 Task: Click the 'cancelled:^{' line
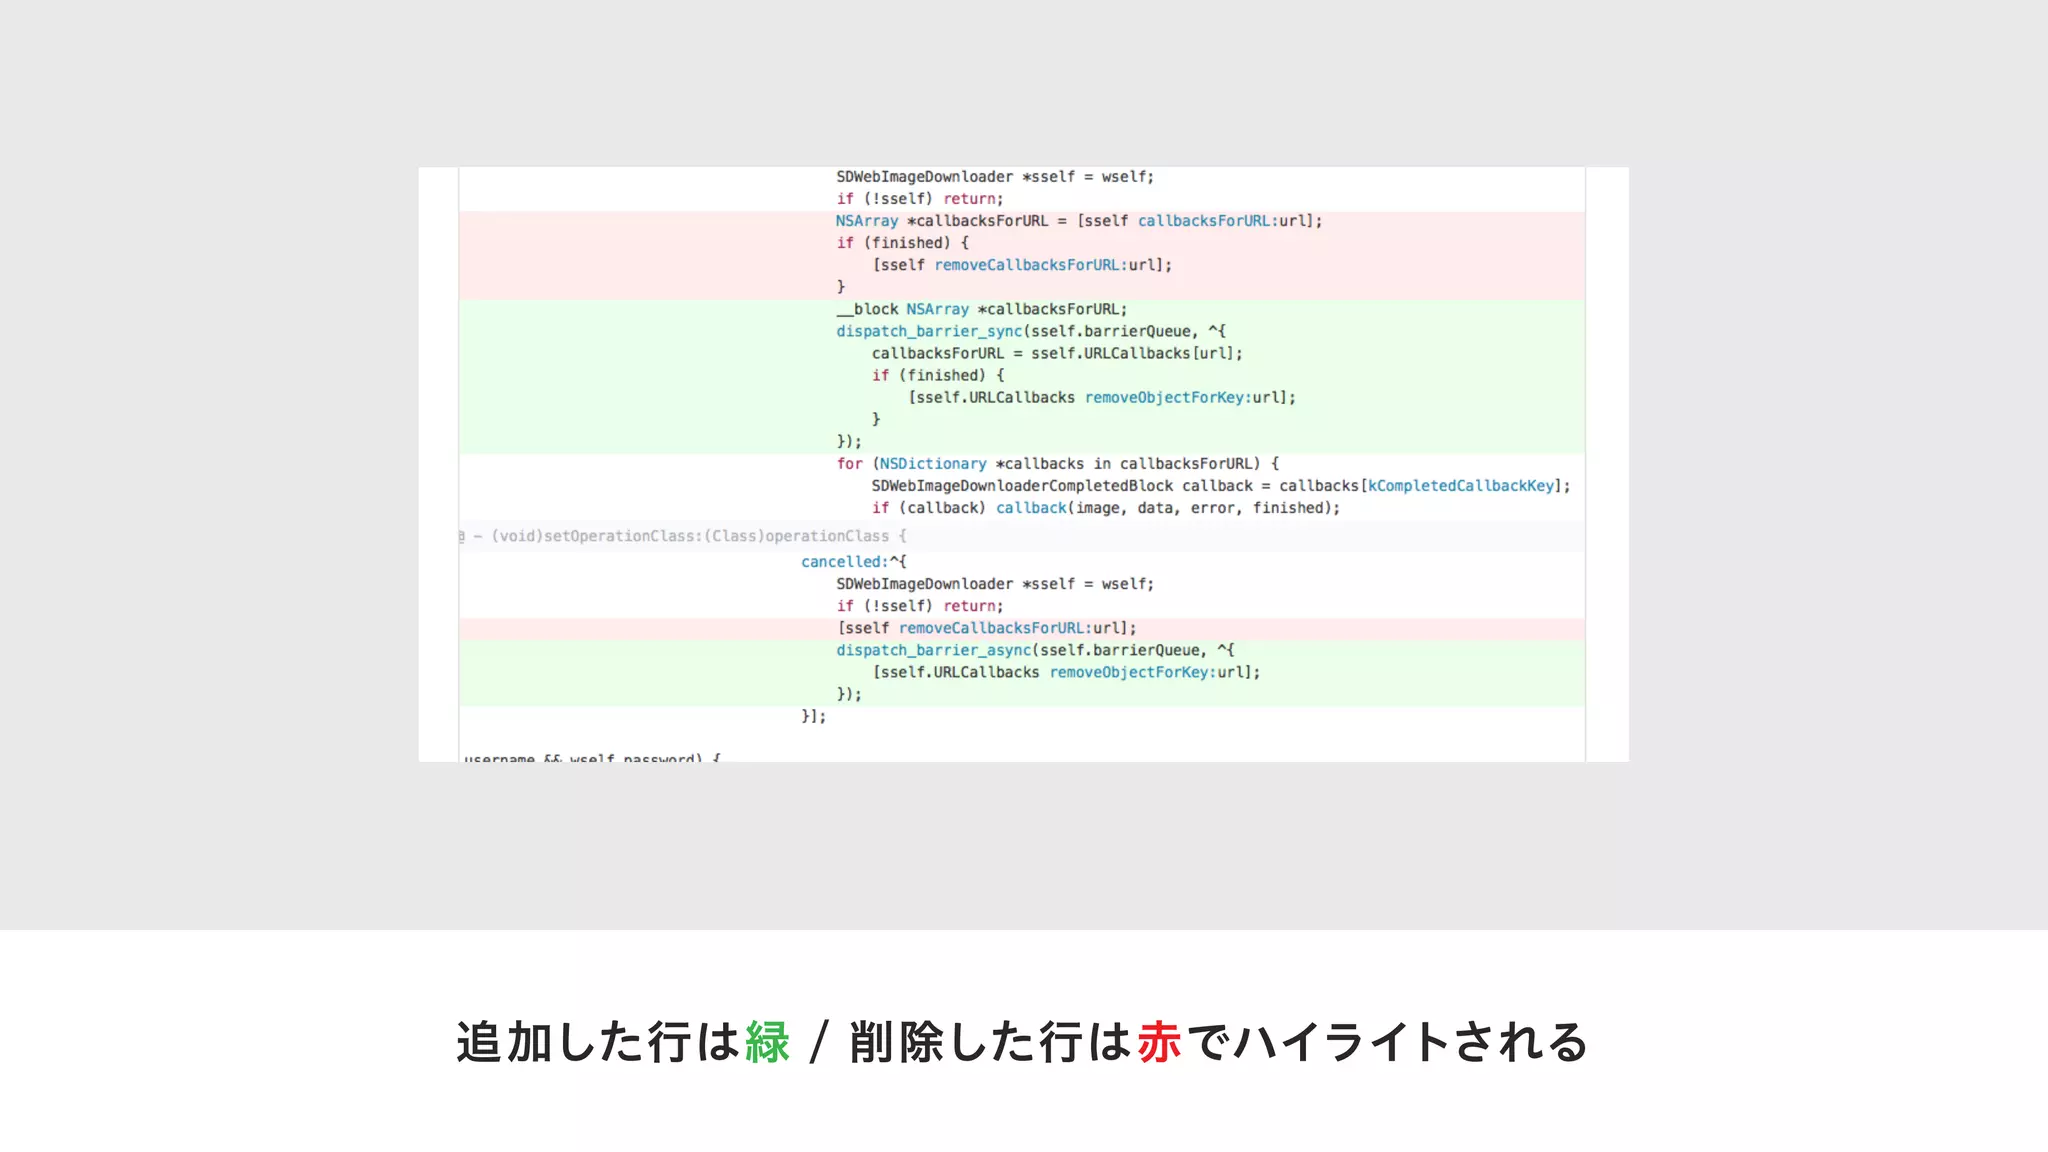pos(853,562)
